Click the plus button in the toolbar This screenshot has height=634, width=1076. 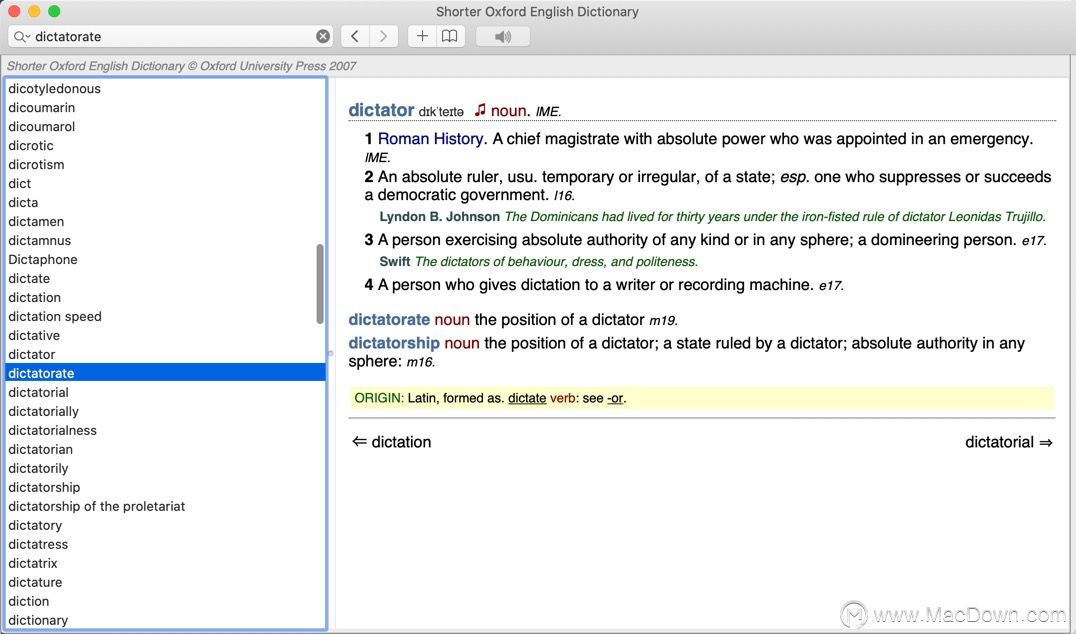tap(422, 36)
